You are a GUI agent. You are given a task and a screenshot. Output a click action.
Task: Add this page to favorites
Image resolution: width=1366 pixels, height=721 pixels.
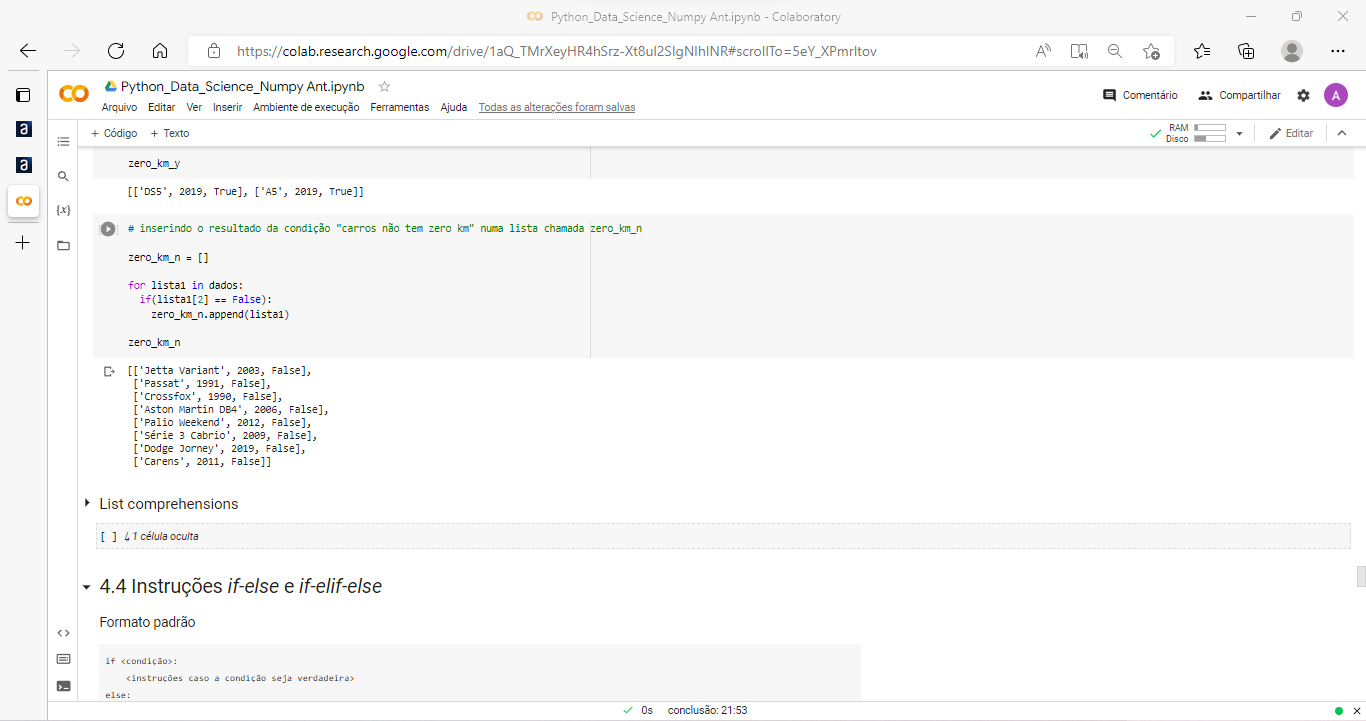[x=1151, y=51]
